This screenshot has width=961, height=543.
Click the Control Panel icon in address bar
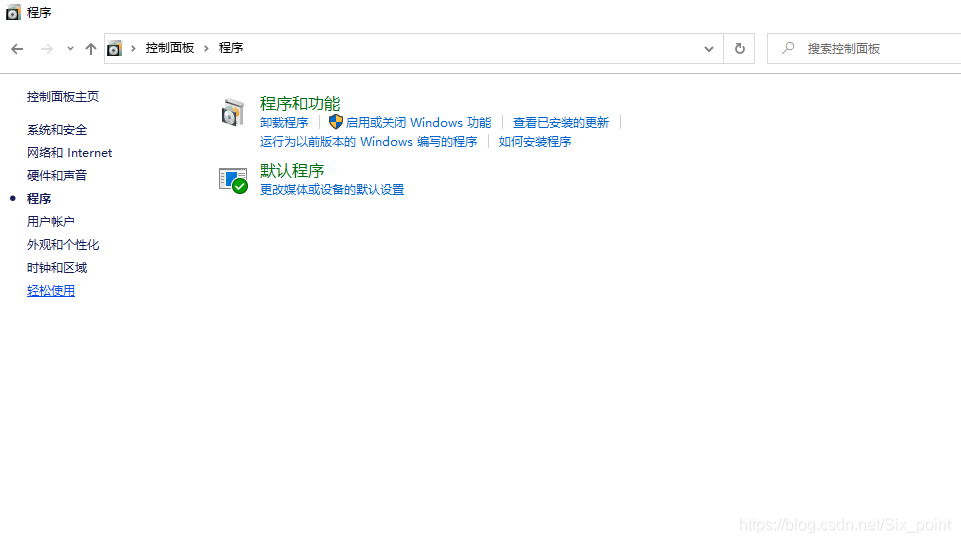[115, 48]
